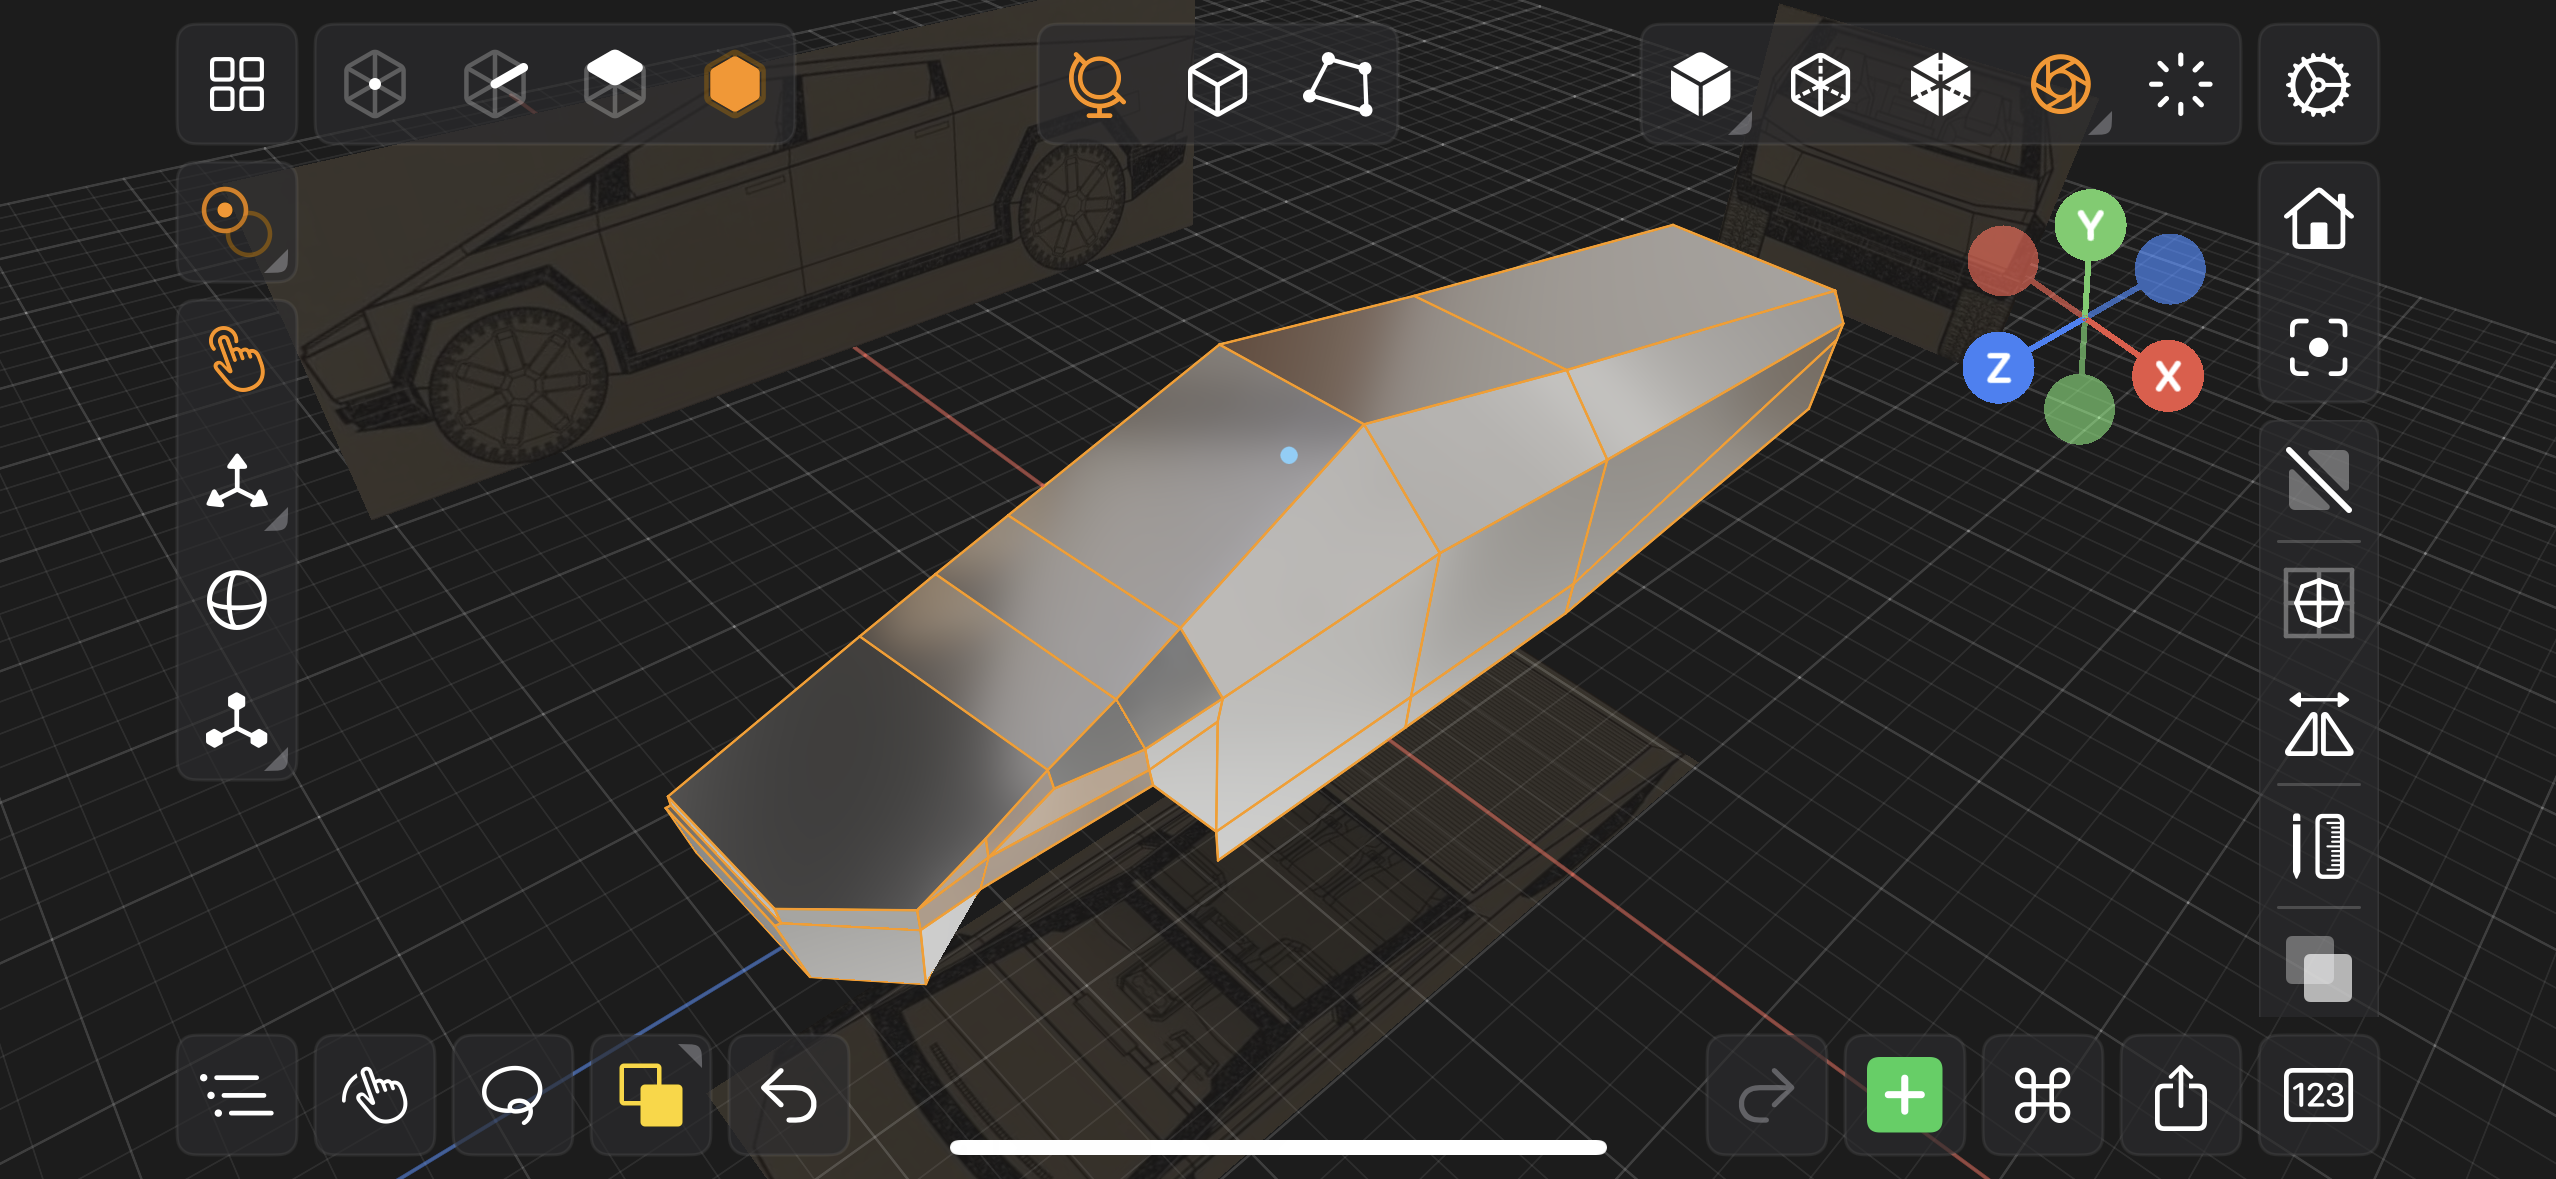This screenshot has width=2556, height=1179.
Task: Tap the blue pivot point on the model
Action: click(x=1289, y=455)
